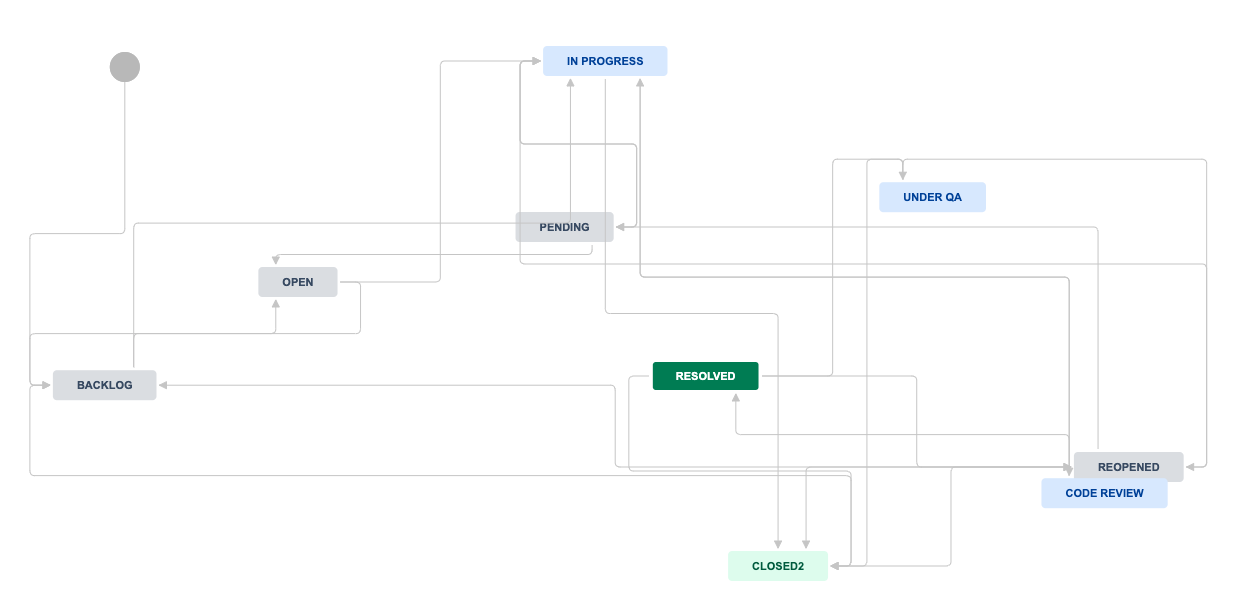Viewport: 1238px width, 611px height.
Task: Click the BACKLOG status box
Action: point(105,385)
